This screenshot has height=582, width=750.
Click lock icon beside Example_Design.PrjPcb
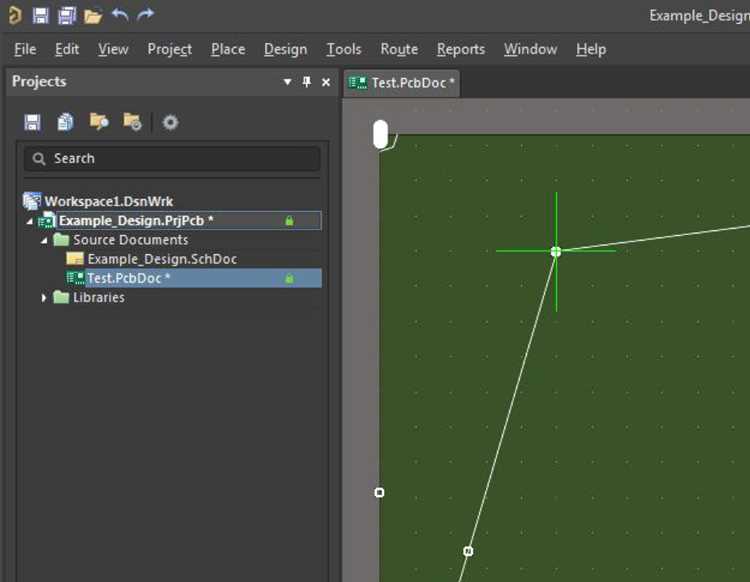point(289,220)
